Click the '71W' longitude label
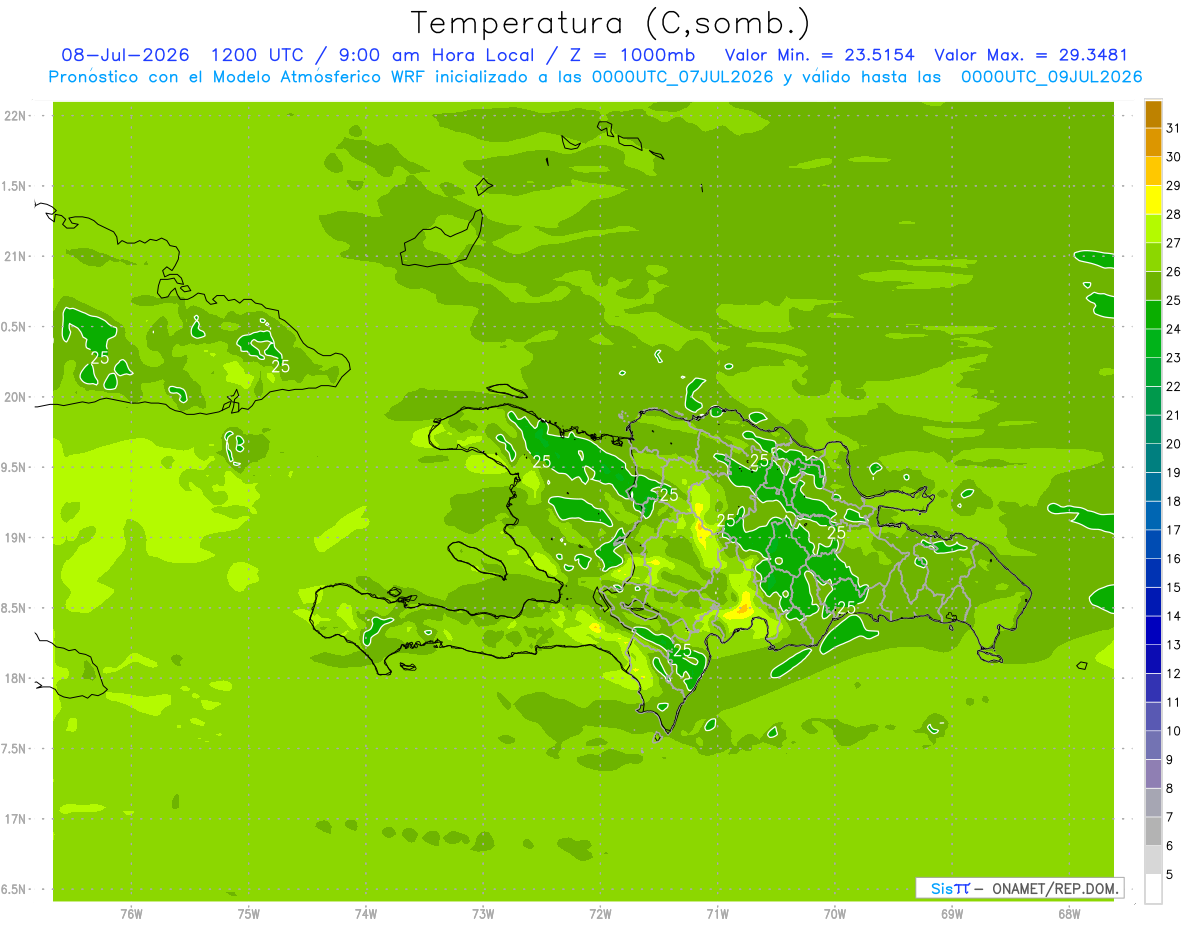Image resolution: width=1200 pixels, height=927 pixels. [717, 914]
